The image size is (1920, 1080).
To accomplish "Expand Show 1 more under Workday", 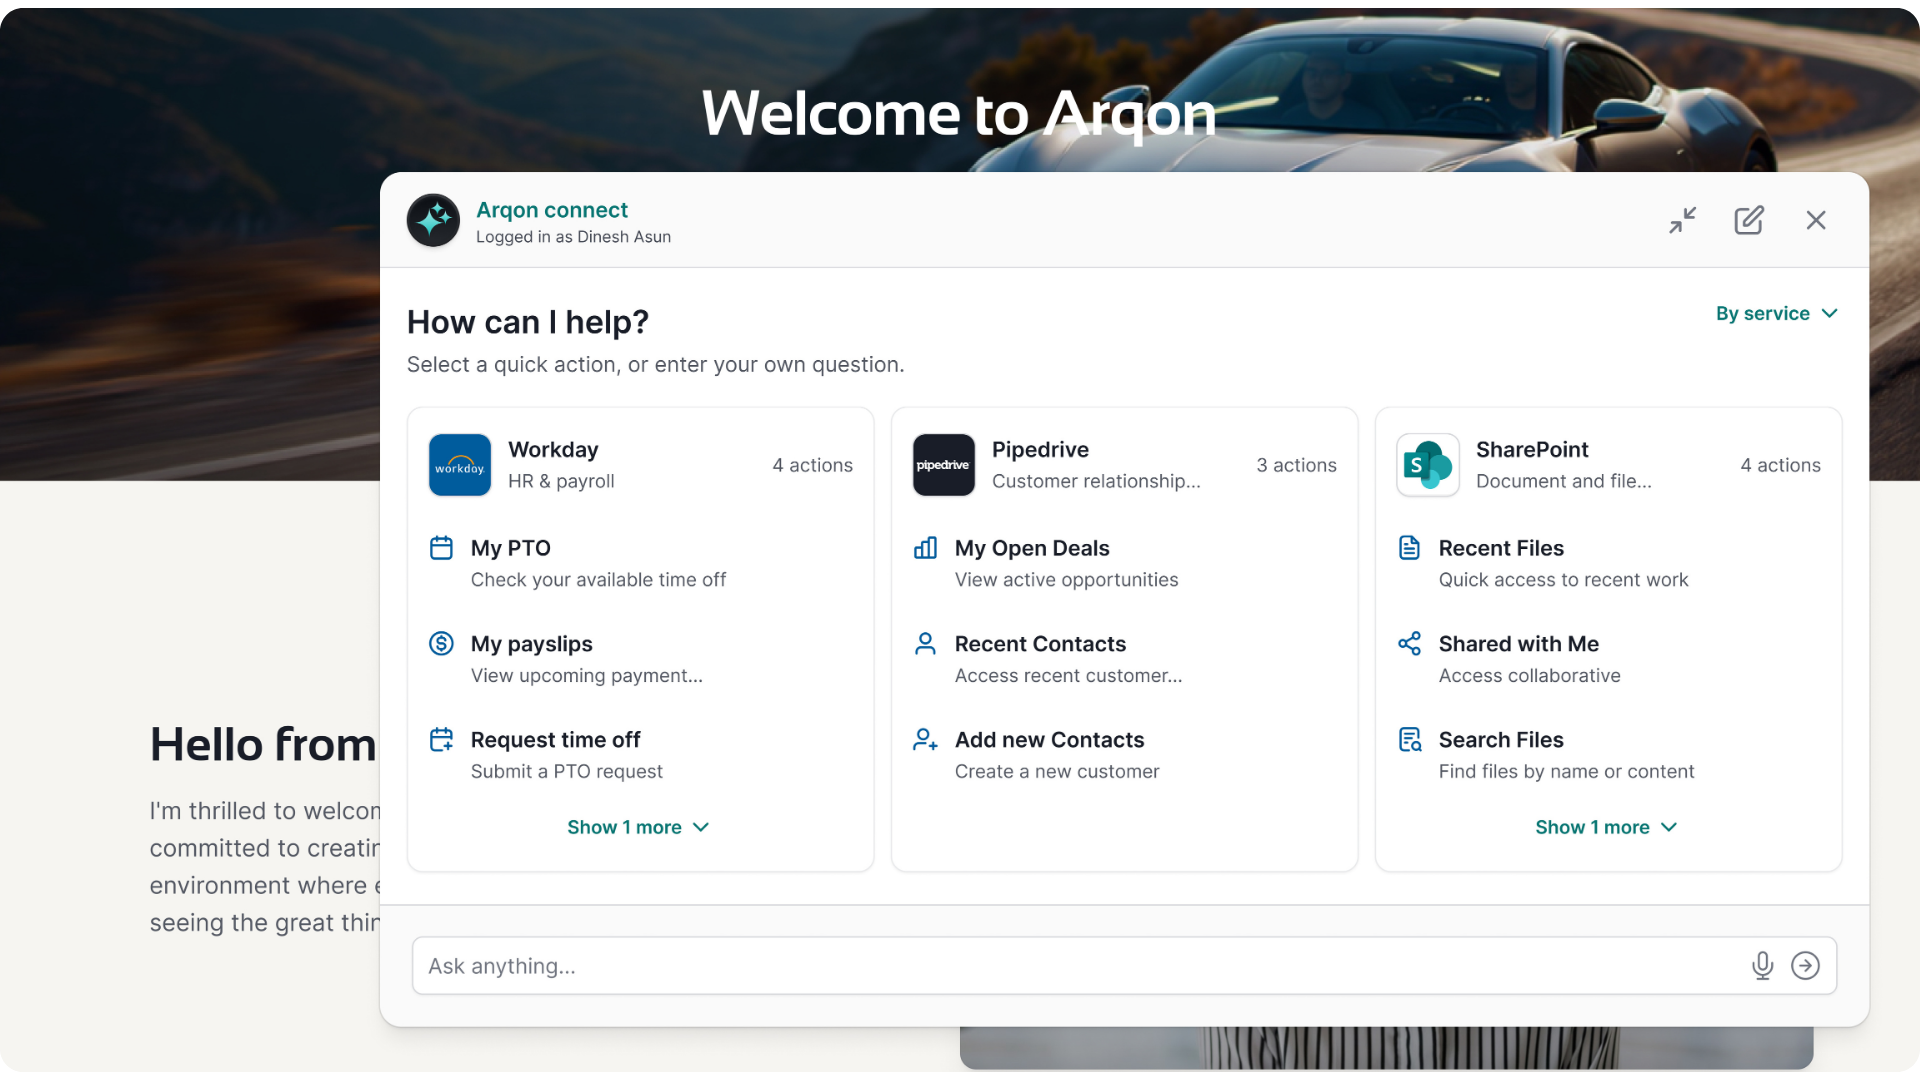I will 638,827.
